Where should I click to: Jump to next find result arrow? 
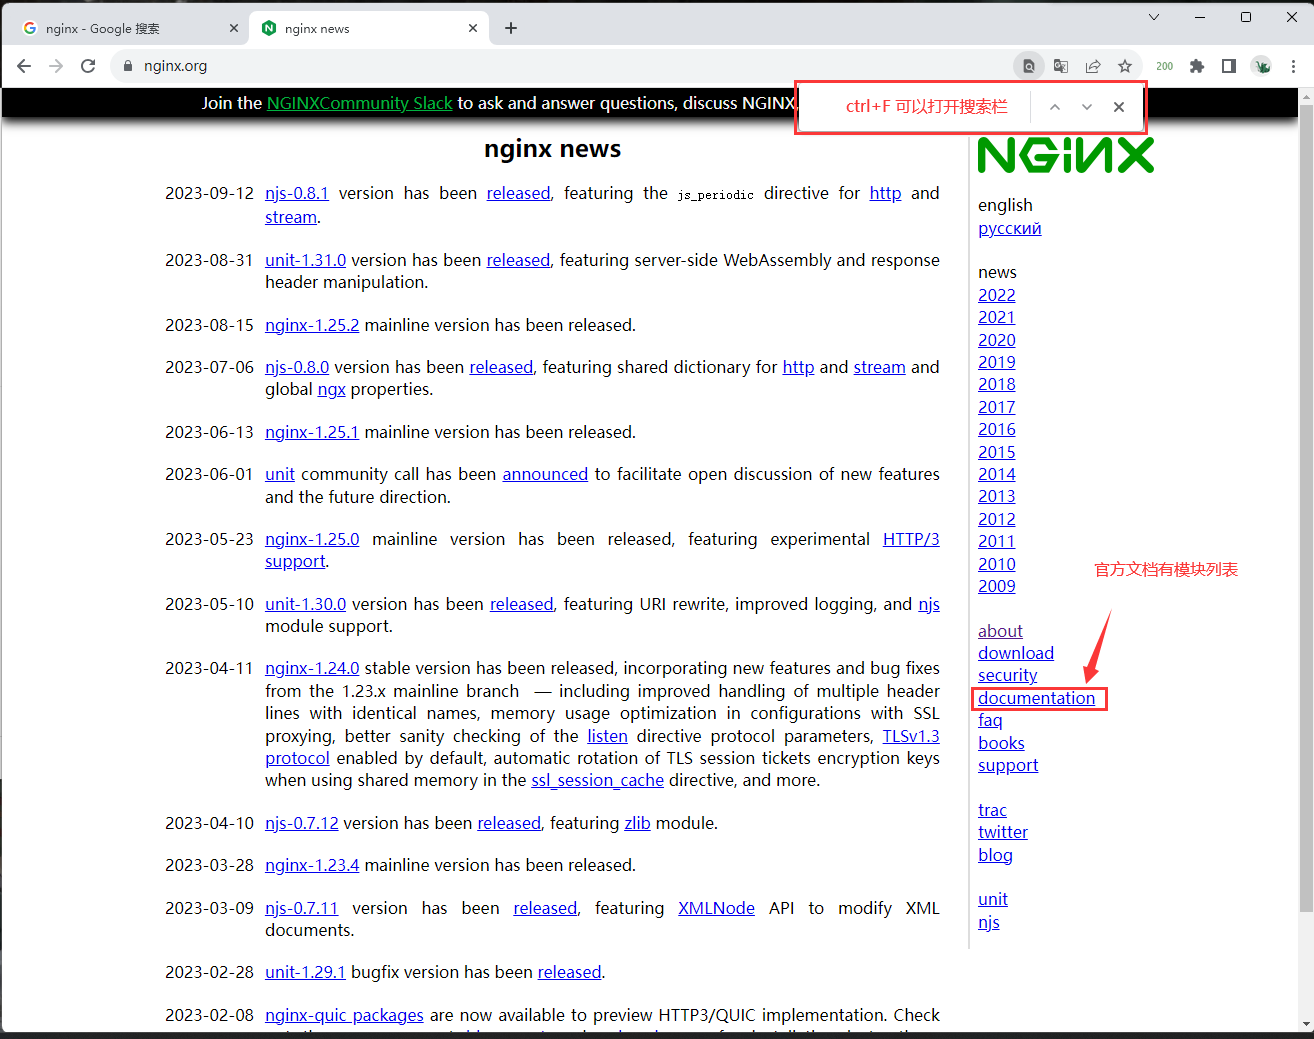pos(1087,107)
